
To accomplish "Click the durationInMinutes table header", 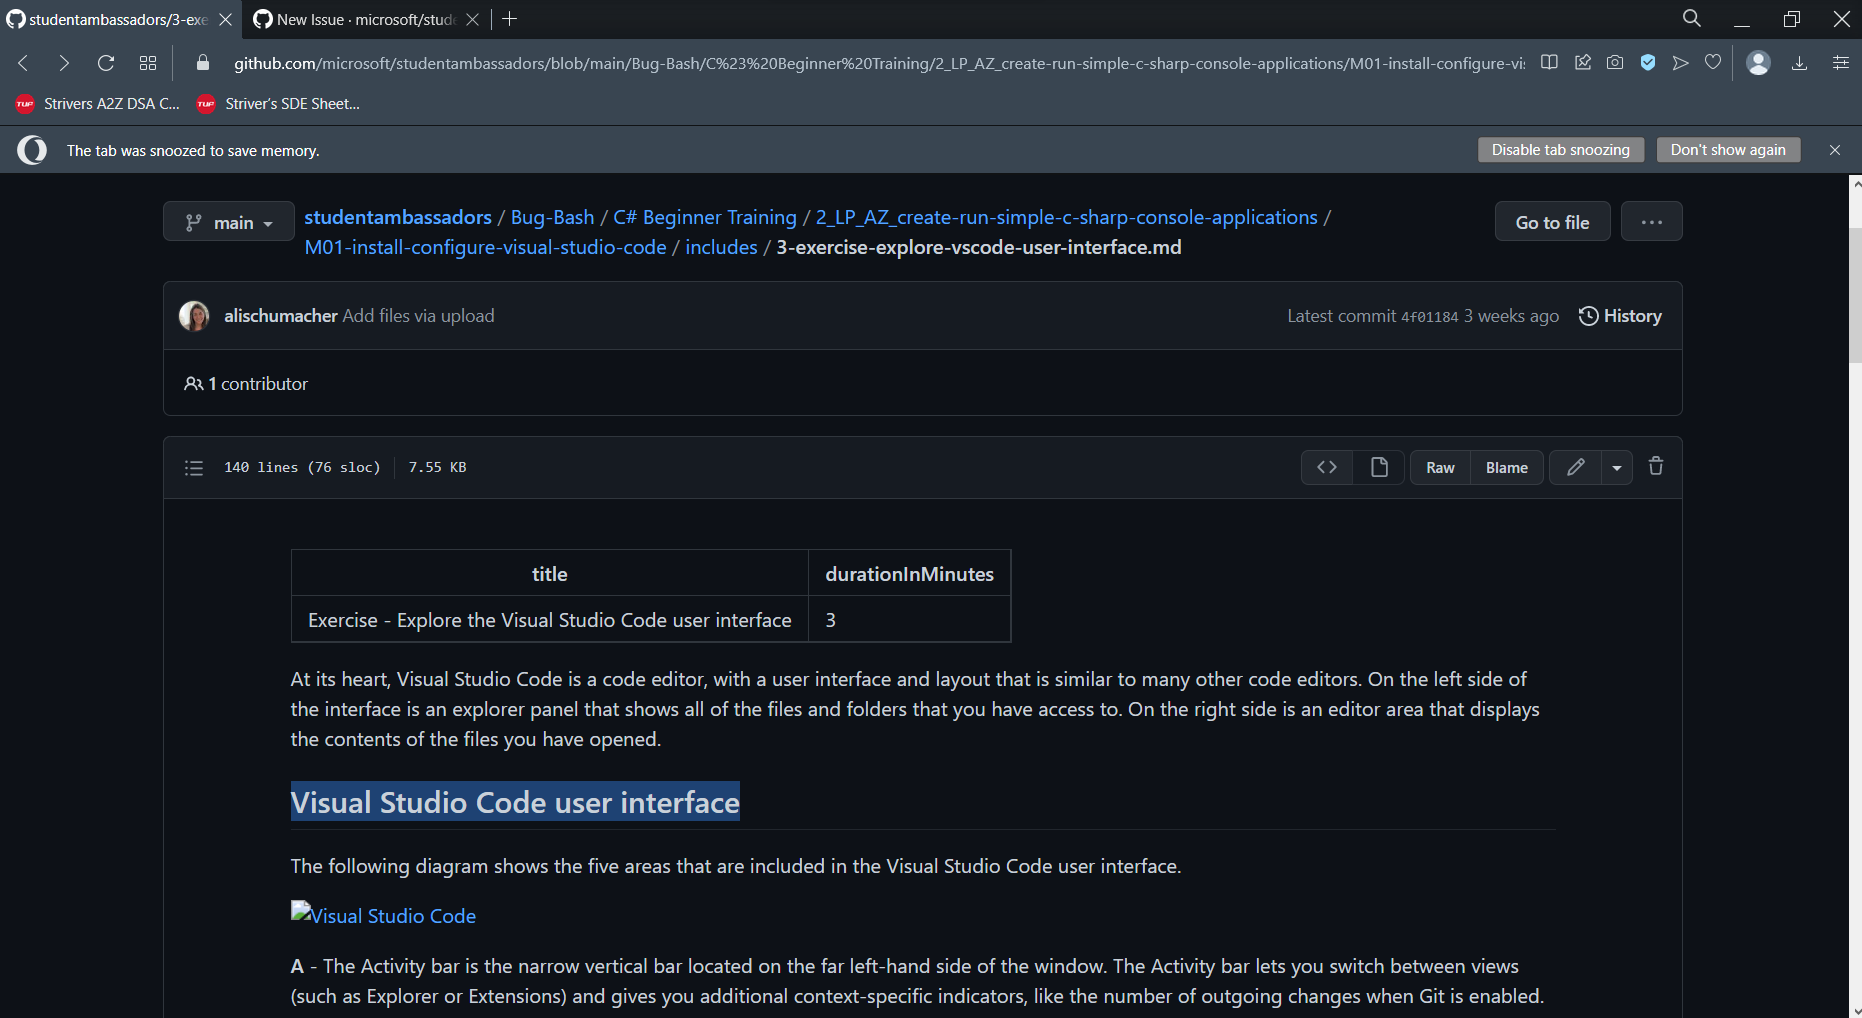I will [910, 574].
